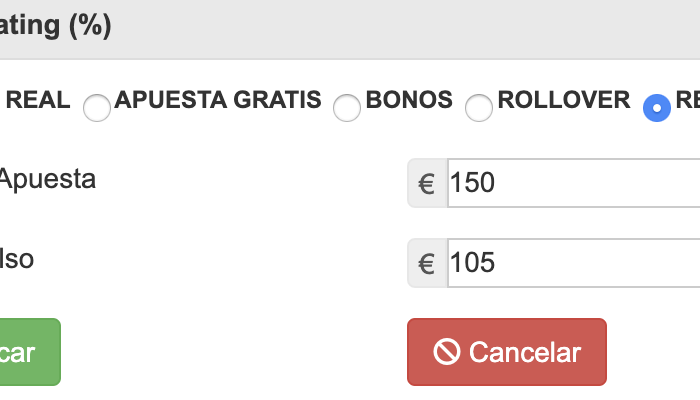Select the APUESTA GRATIS radio button
Screen dimensions: 700x400
pyautogui.click(x=97, y=107)
